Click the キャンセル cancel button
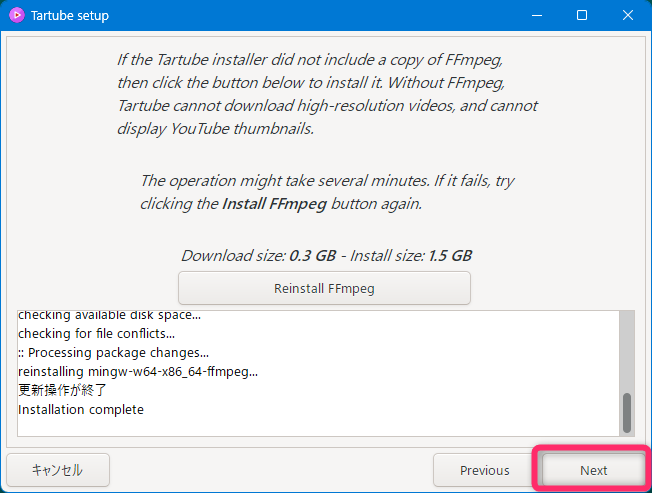 [x=57, y=469]
